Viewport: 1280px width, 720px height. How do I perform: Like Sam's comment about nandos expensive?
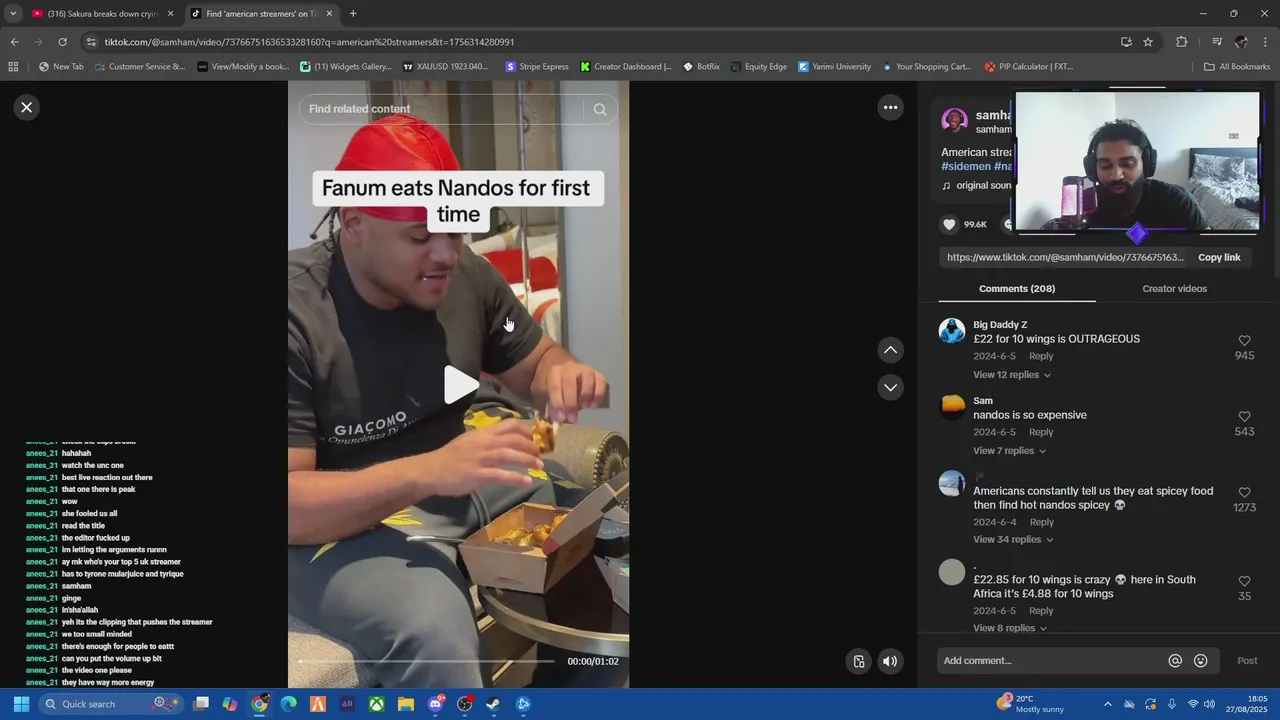pyautogui.click(x=1244, y=417)
